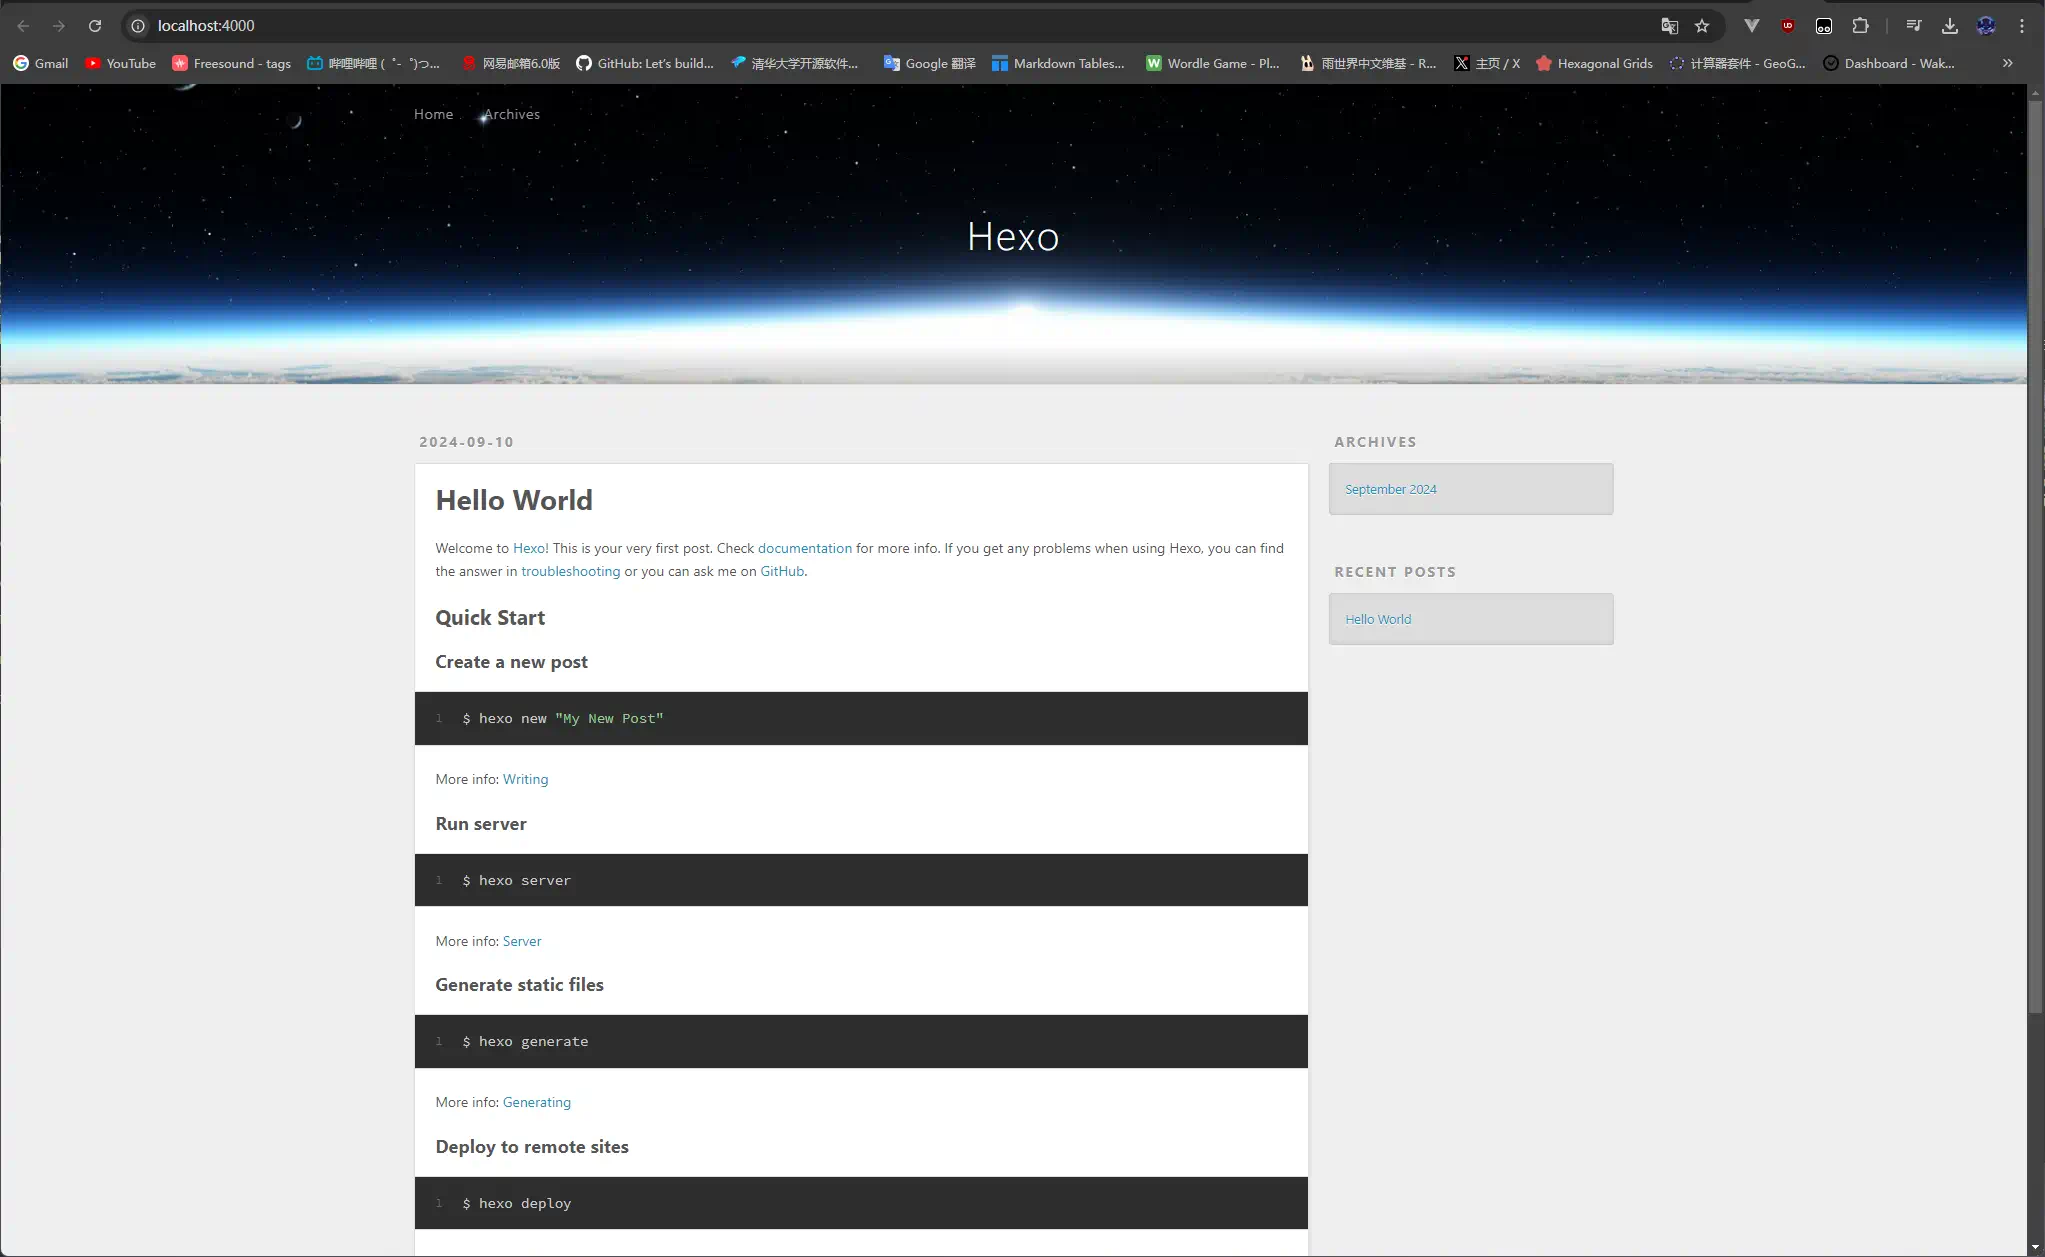Open the YouTube bookmark
This screenshot has width=2045, height=1257.
120,63
